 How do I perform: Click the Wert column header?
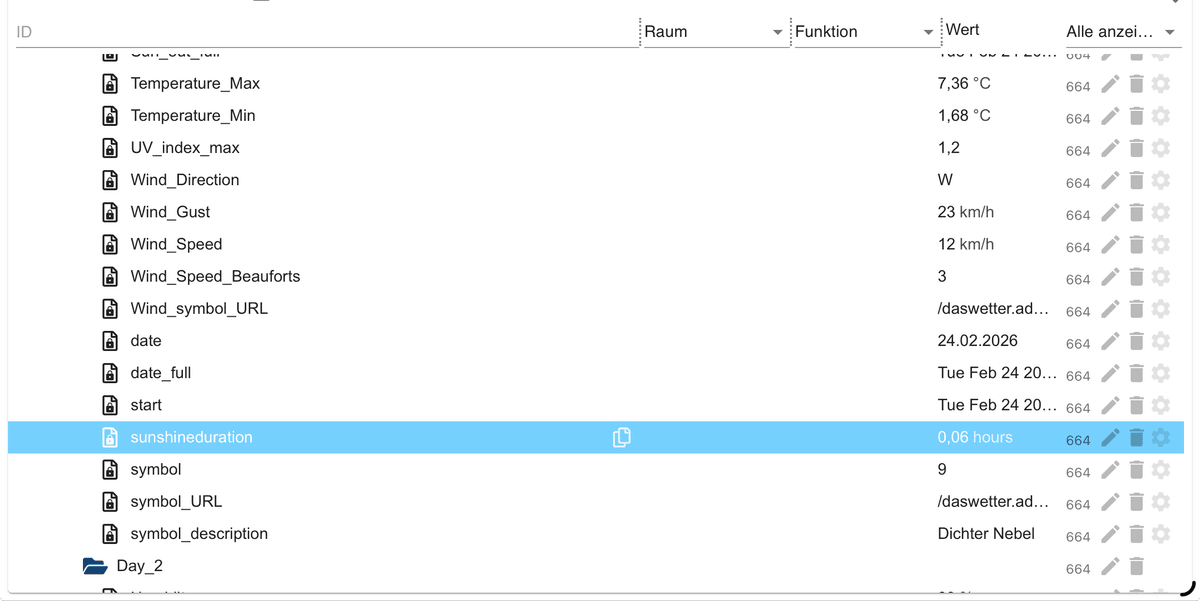(963, 31)
